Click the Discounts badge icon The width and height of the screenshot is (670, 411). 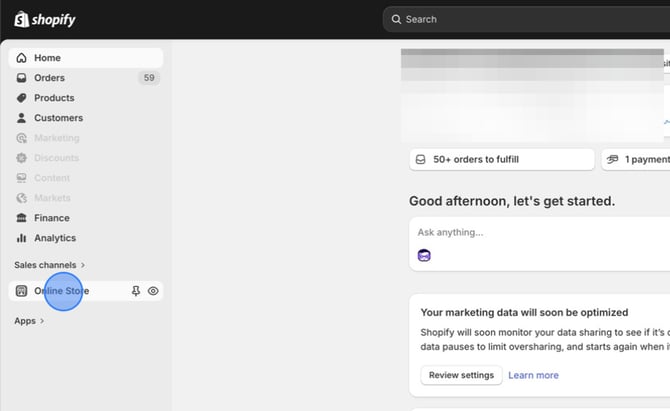point(21,158)
